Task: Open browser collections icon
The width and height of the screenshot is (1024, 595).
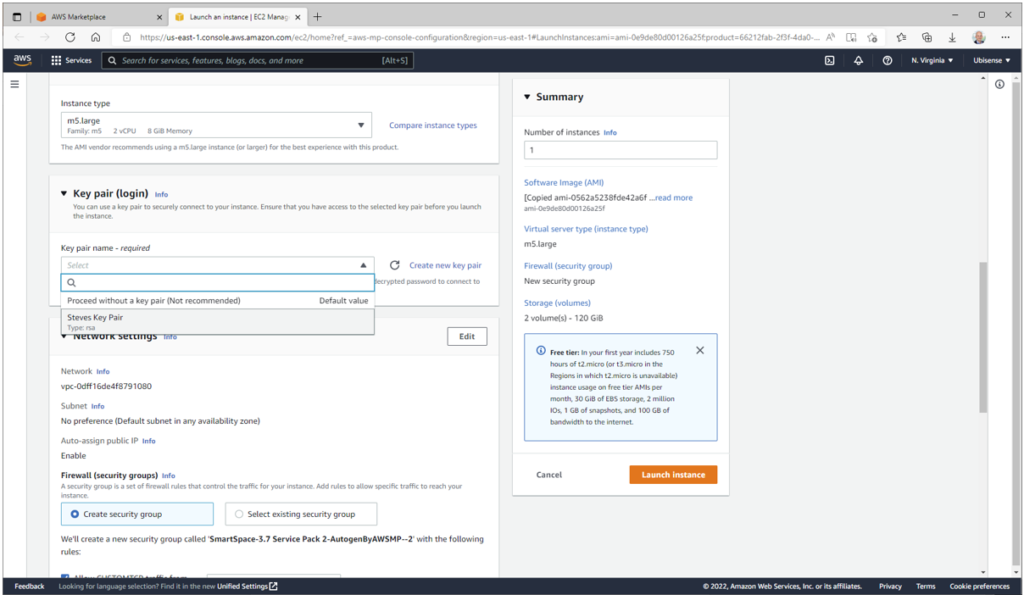Action: click(x=927, y=37)
